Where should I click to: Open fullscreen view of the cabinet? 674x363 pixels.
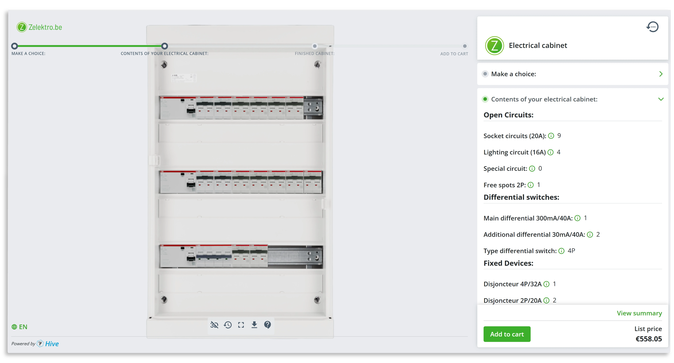[241, 325]
